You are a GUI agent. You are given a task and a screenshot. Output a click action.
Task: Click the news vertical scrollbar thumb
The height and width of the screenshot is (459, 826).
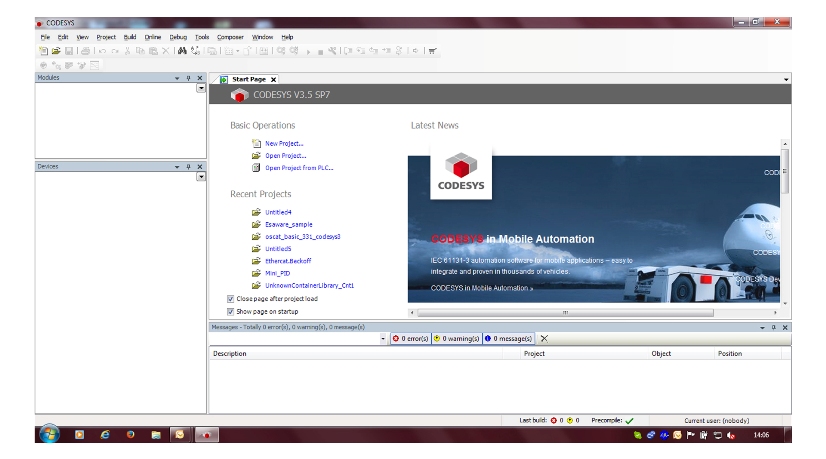[x=785, y=171]
